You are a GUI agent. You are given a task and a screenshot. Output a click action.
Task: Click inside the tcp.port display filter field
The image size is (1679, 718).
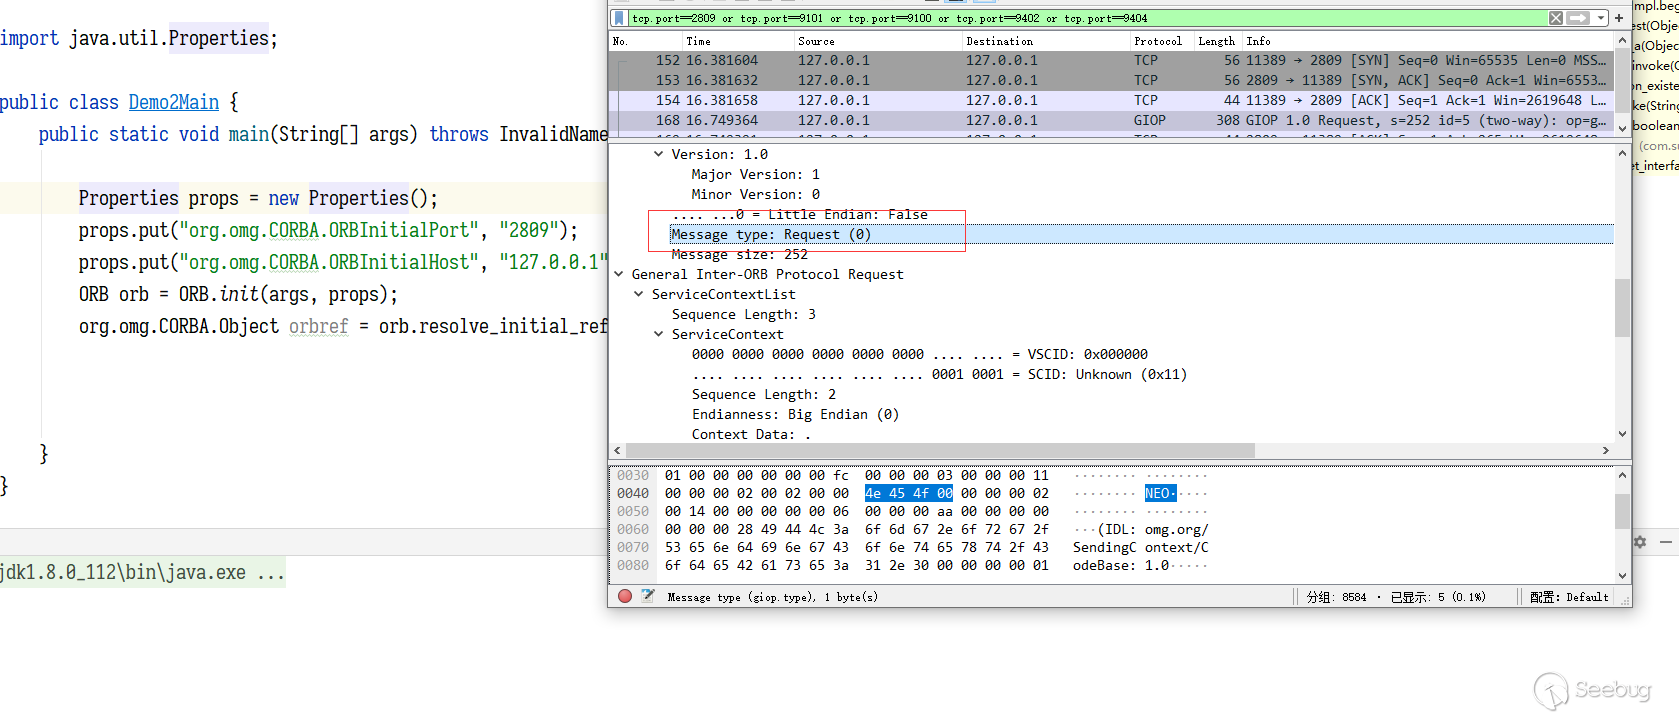[x=1000, y=18]
